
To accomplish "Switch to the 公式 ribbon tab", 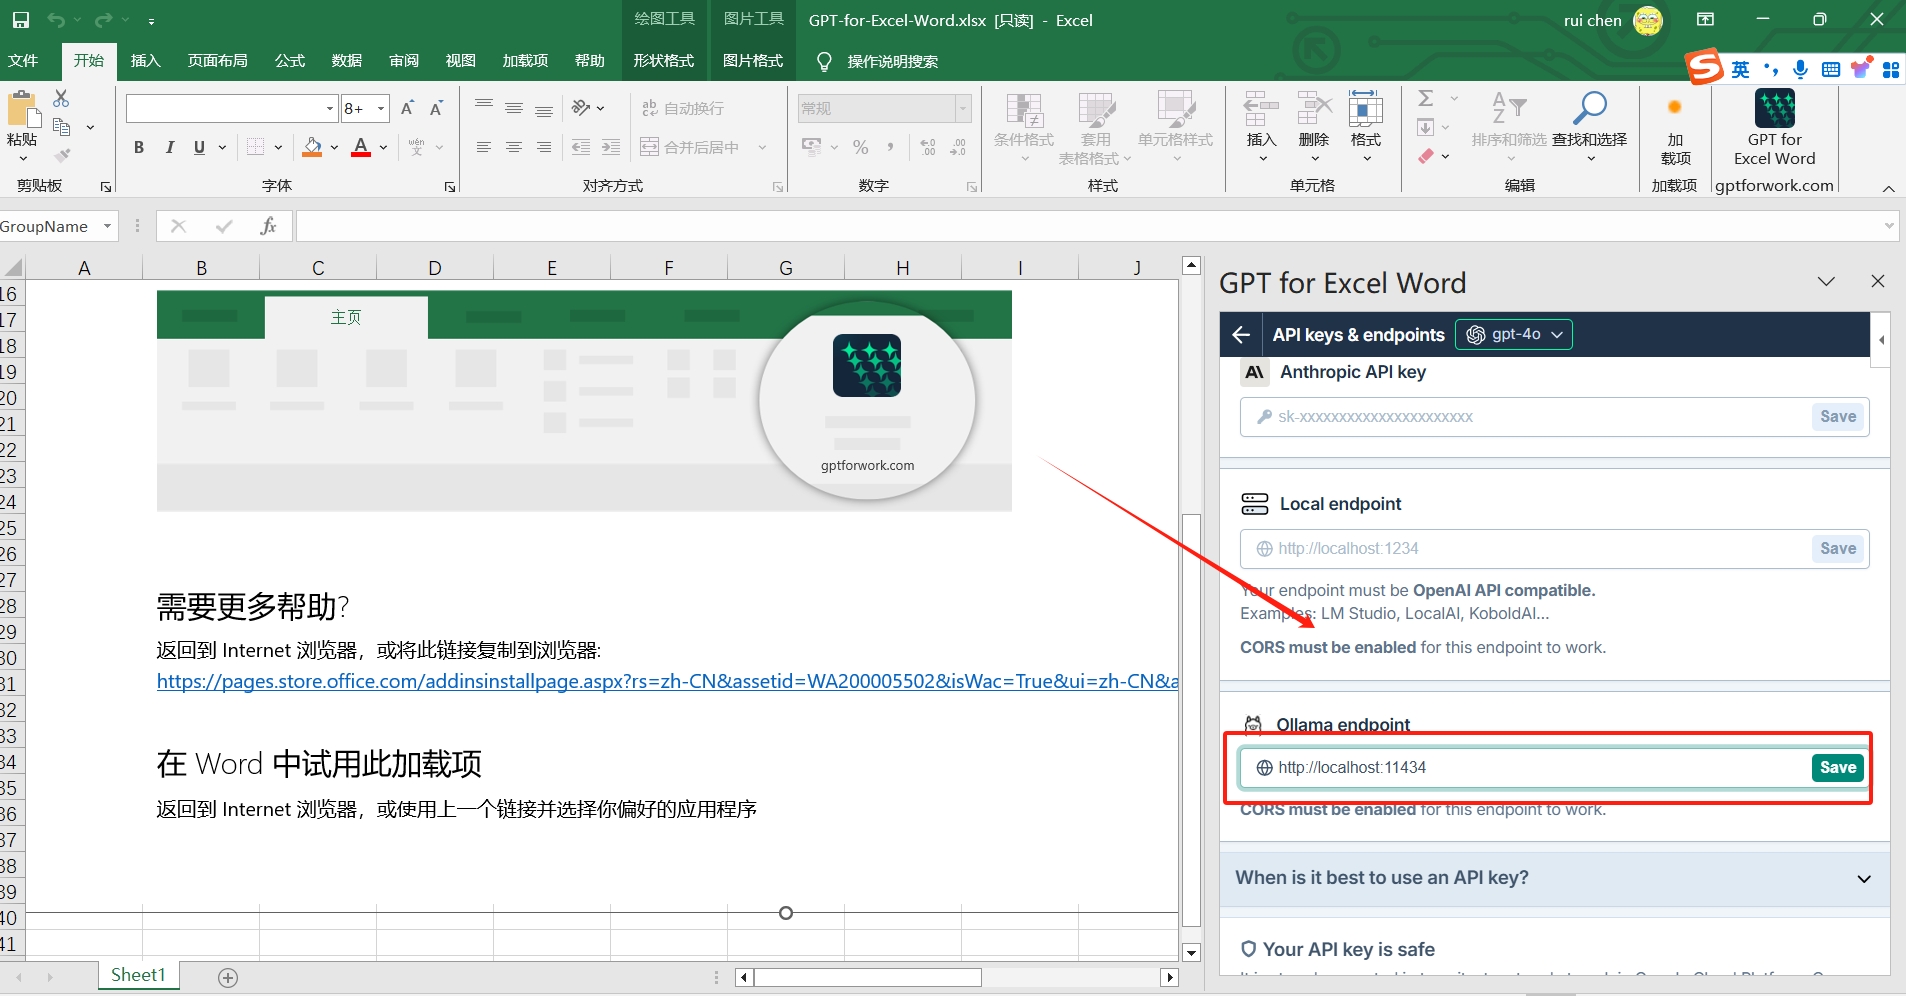I will click(x=290, y=61).
